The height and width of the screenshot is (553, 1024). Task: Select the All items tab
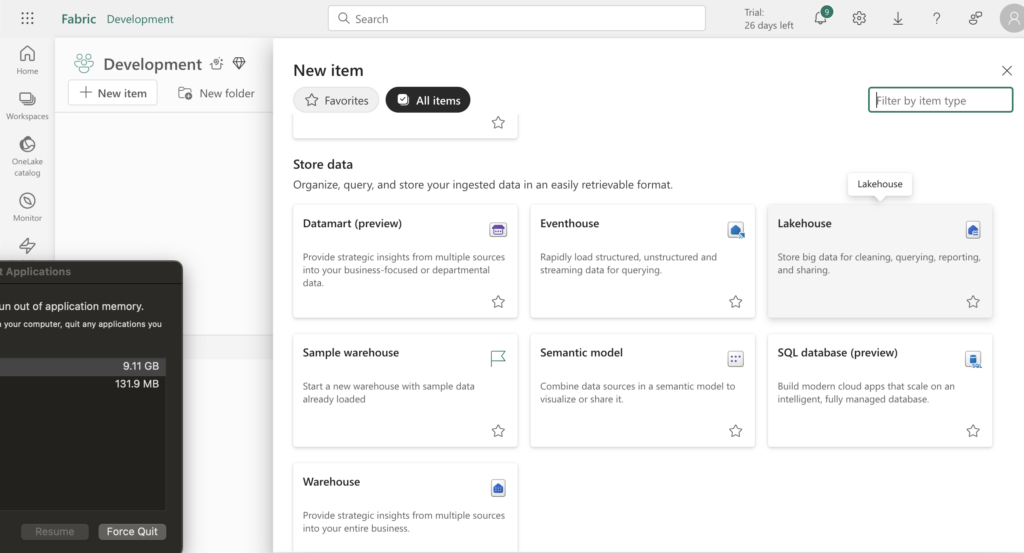pos(428,100)
